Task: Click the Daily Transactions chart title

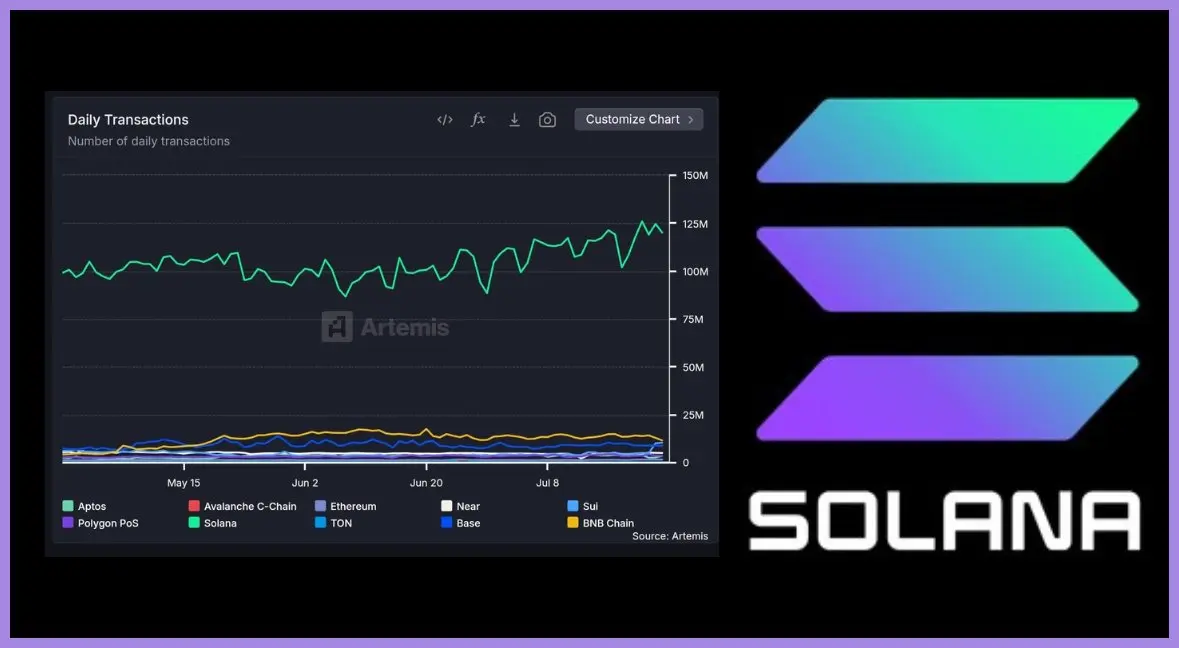Action: tap(128, 120)
